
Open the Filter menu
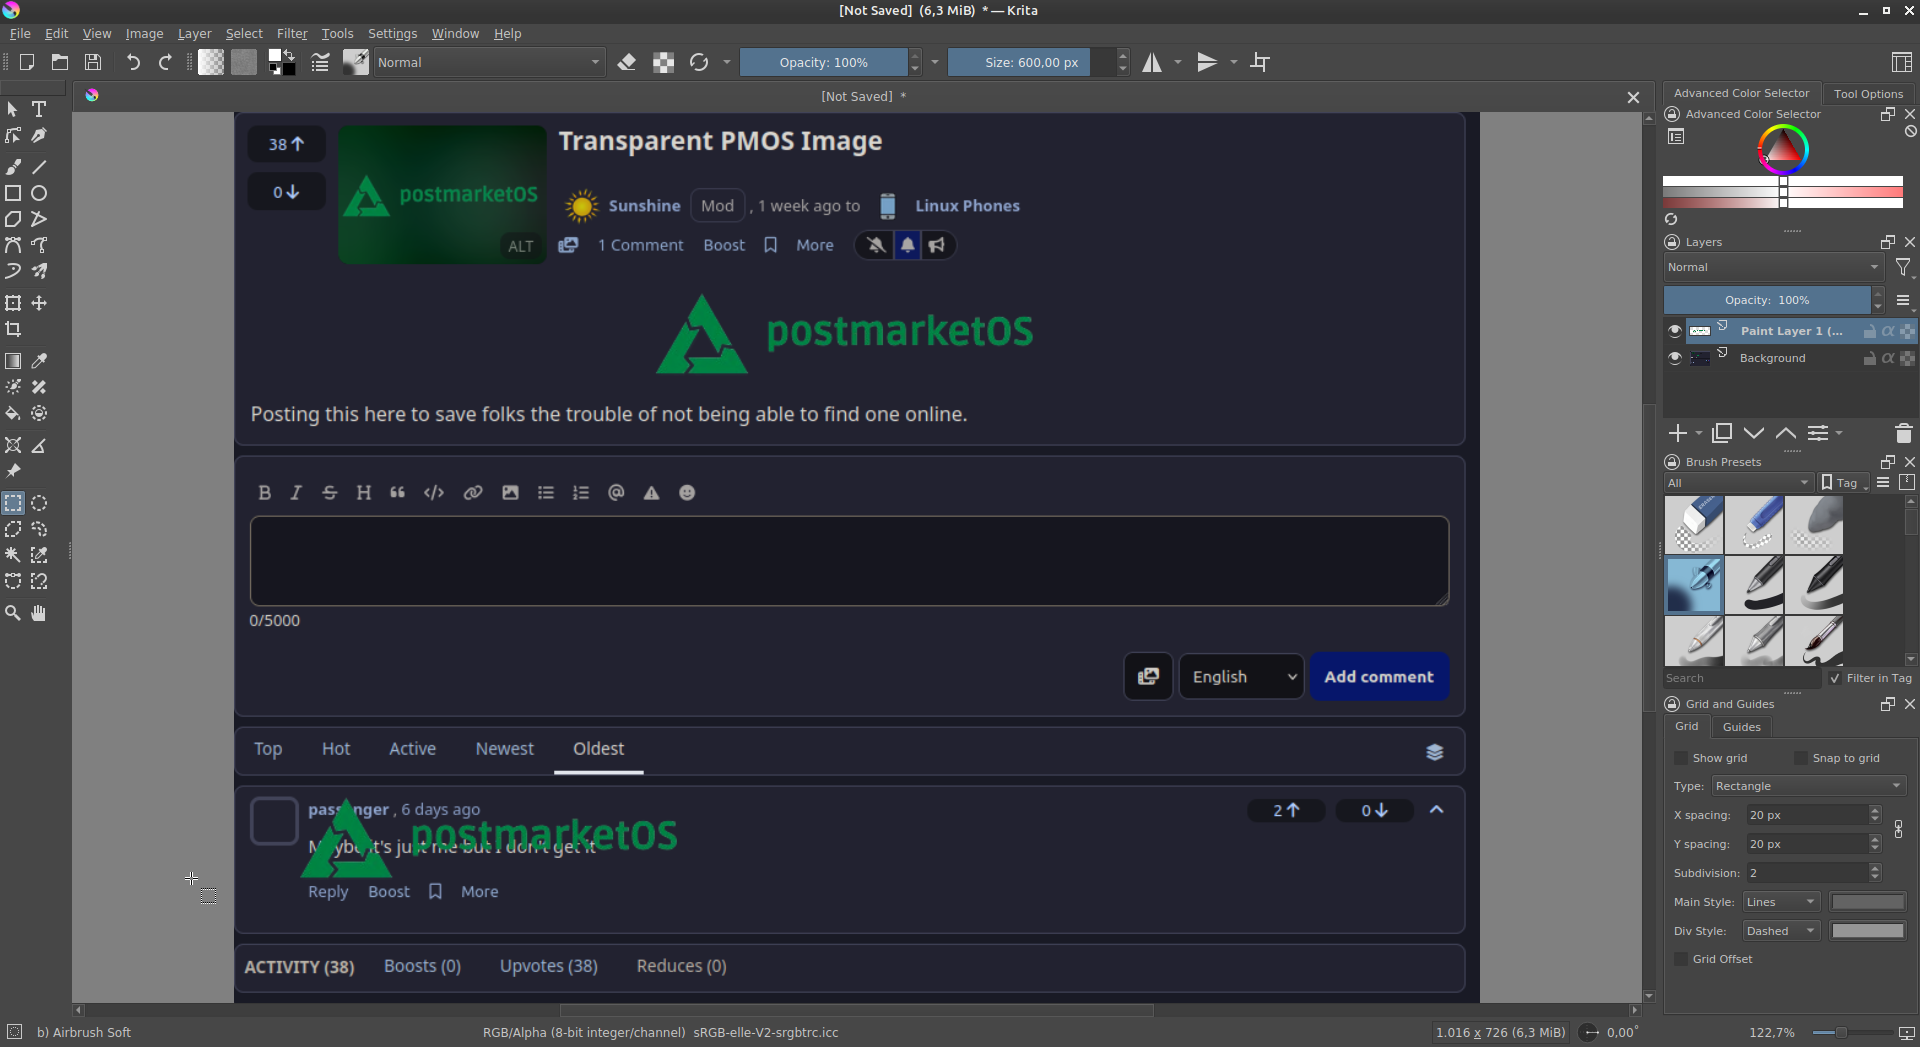292,33
